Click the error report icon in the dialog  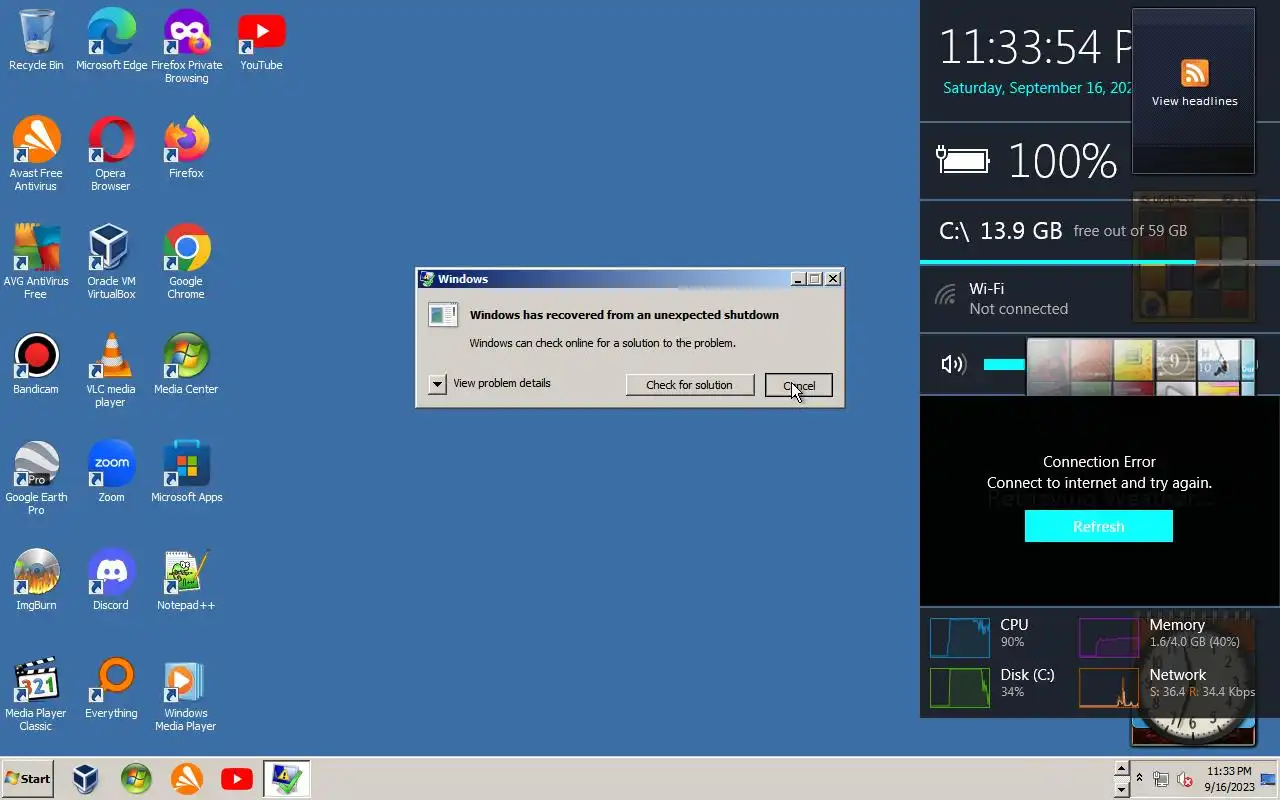click(x=443, y=315)
